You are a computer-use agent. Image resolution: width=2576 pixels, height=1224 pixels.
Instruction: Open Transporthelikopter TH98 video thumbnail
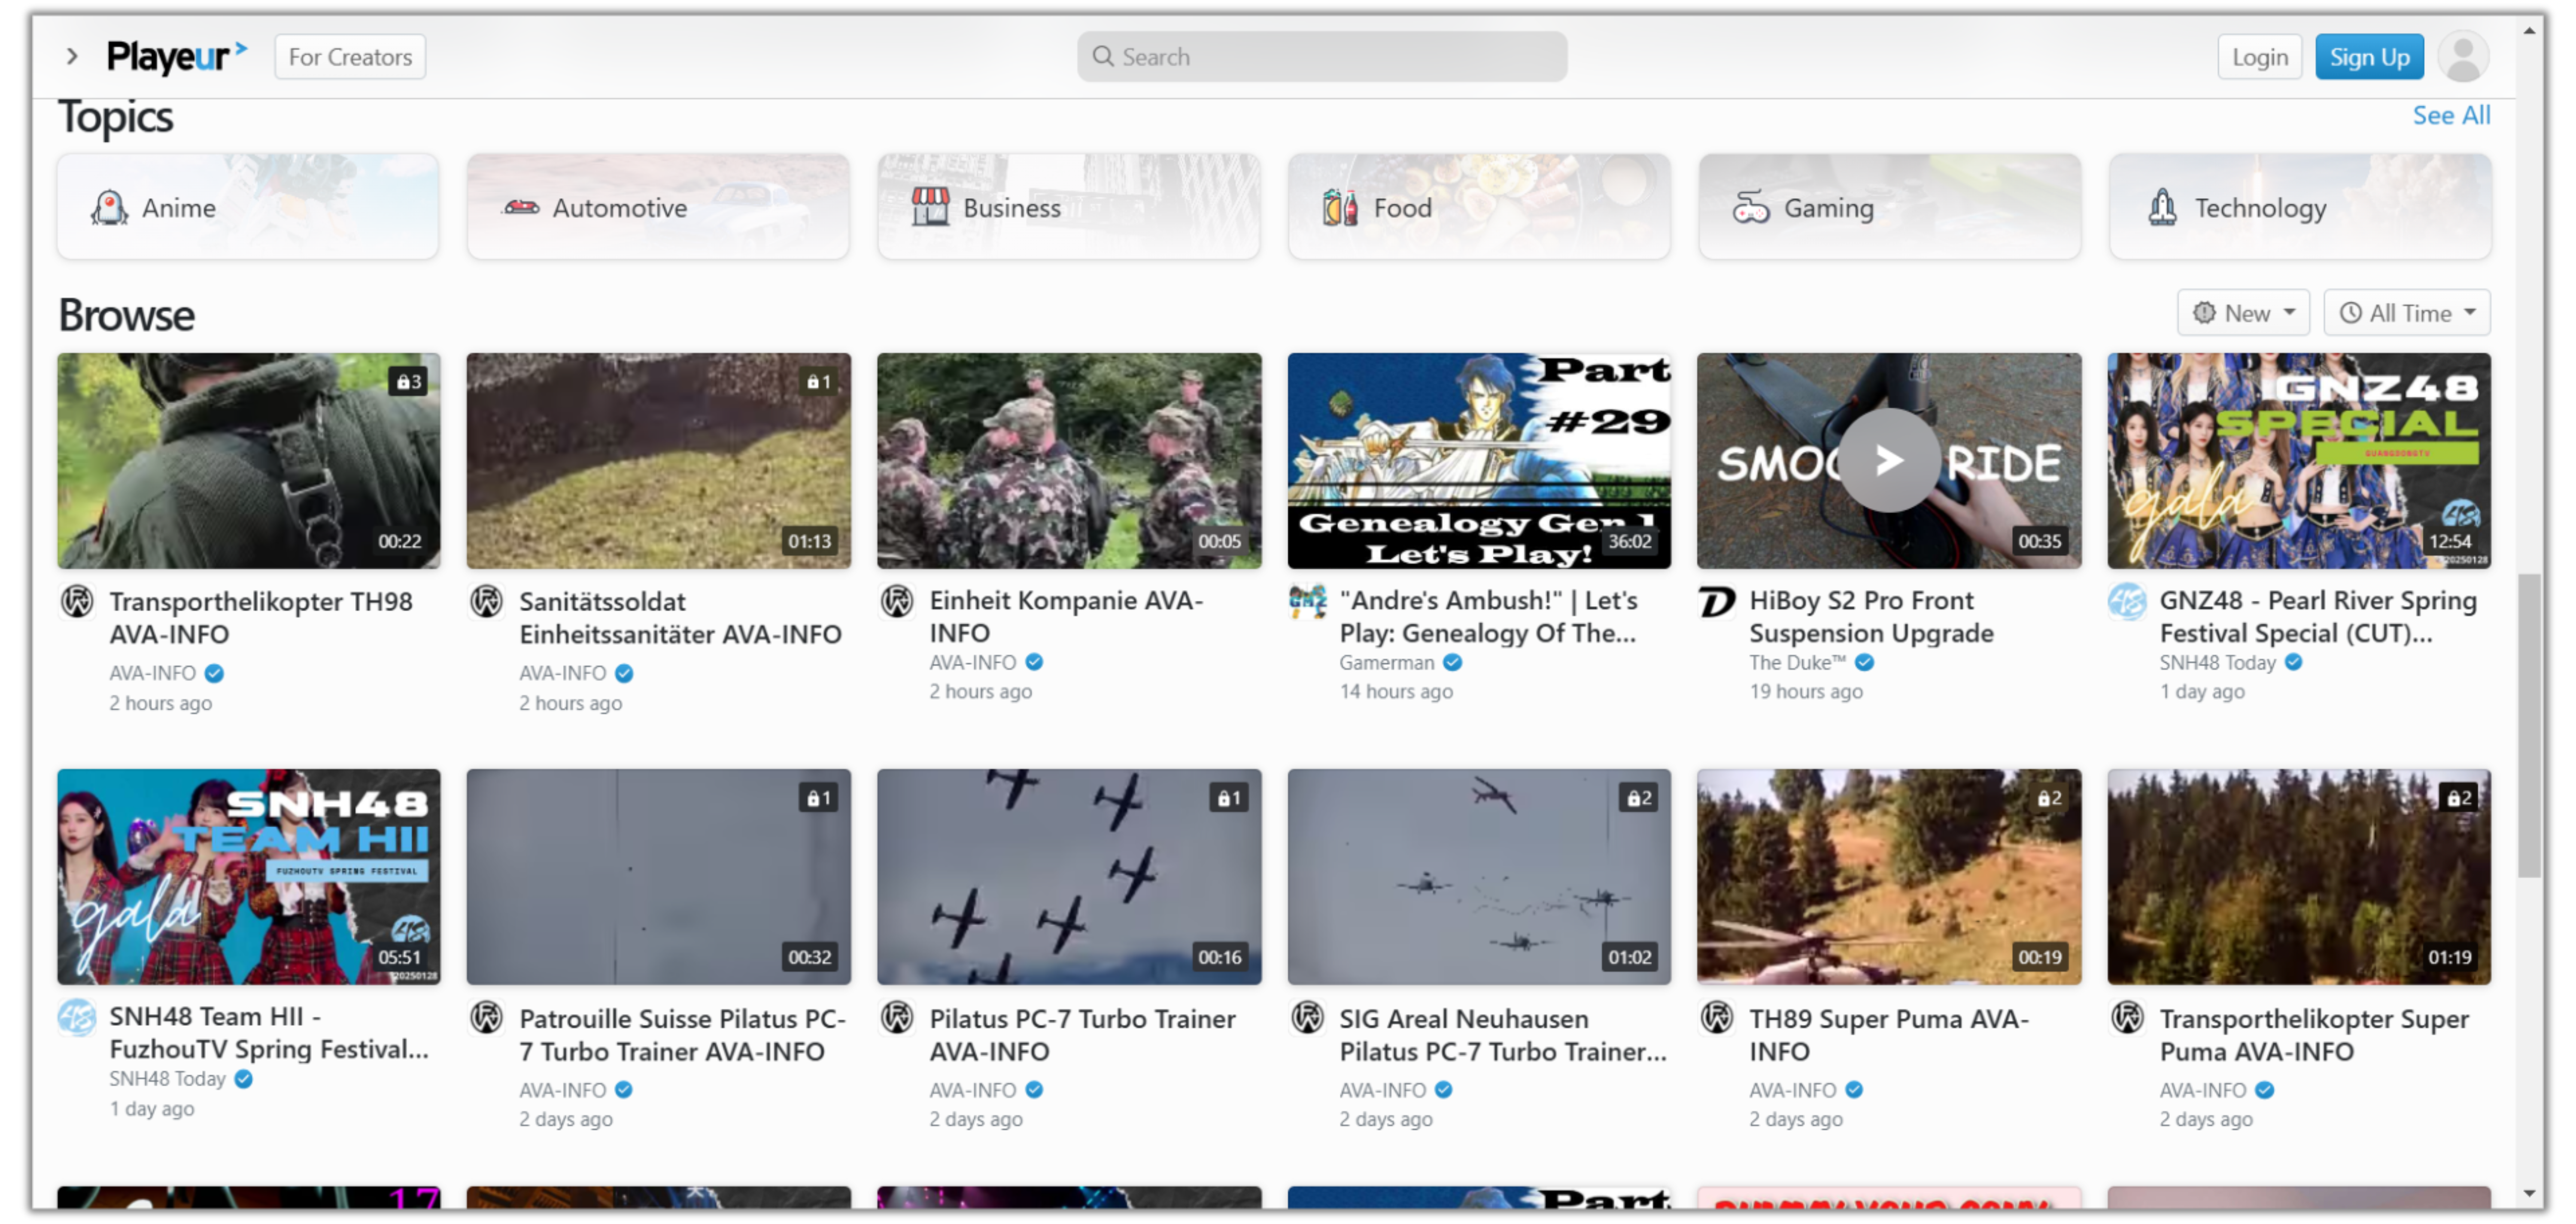248,461
